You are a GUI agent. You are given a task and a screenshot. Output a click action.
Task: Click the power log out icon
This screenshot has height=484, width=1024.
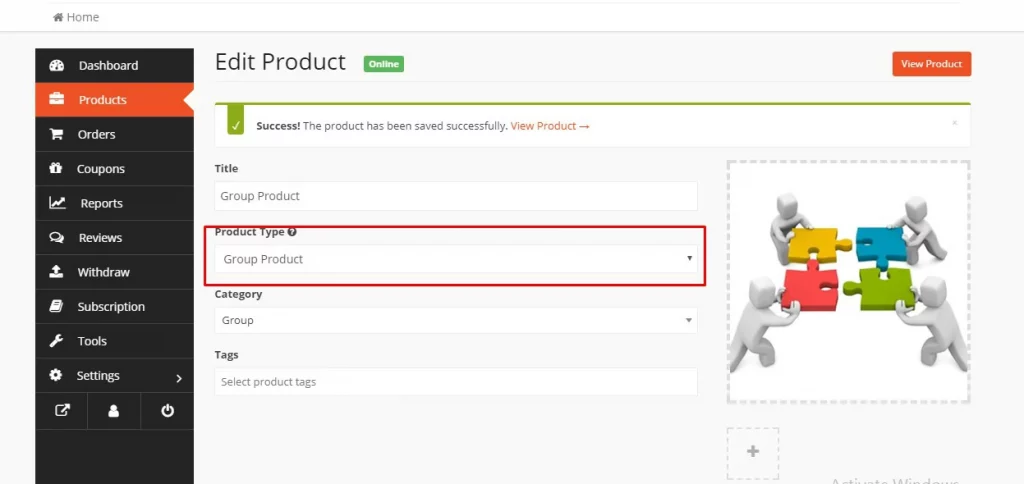pyautogui.click(x=168, y=411)
